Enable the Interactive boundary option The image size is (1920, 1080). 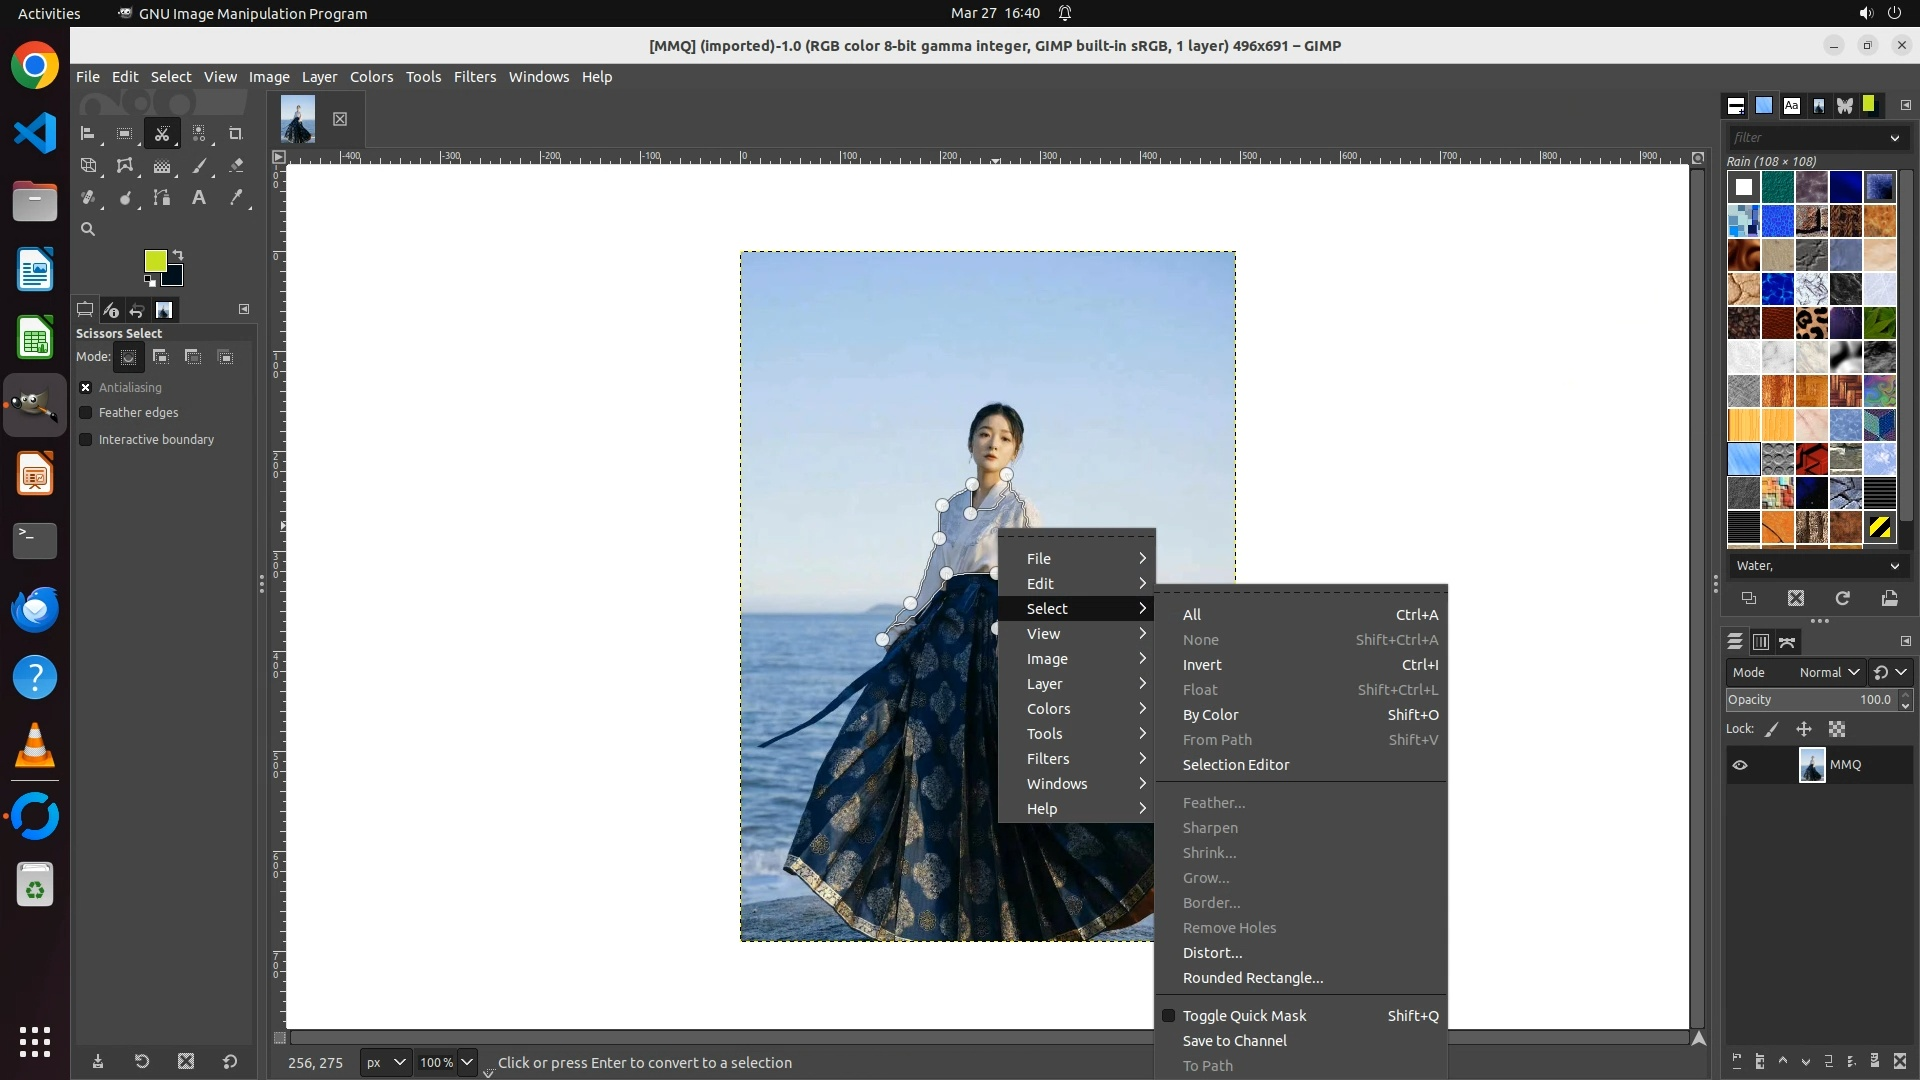(x=86, y=440)
